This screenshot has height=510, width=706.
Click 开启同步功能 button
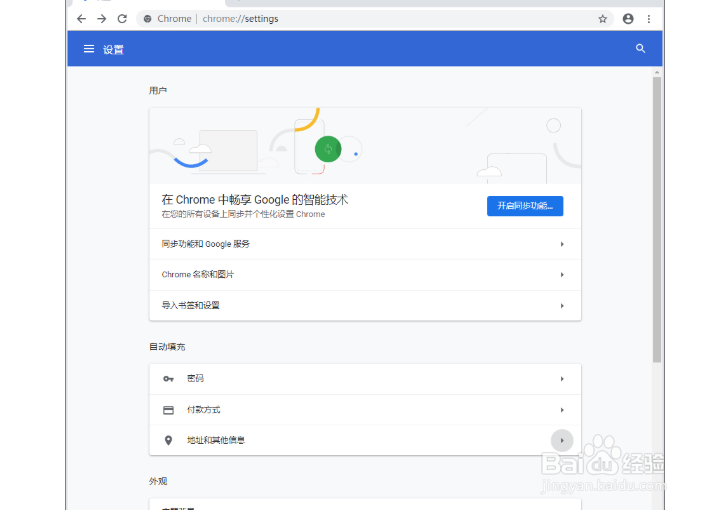pyautogui.click(x=525, y=206)
